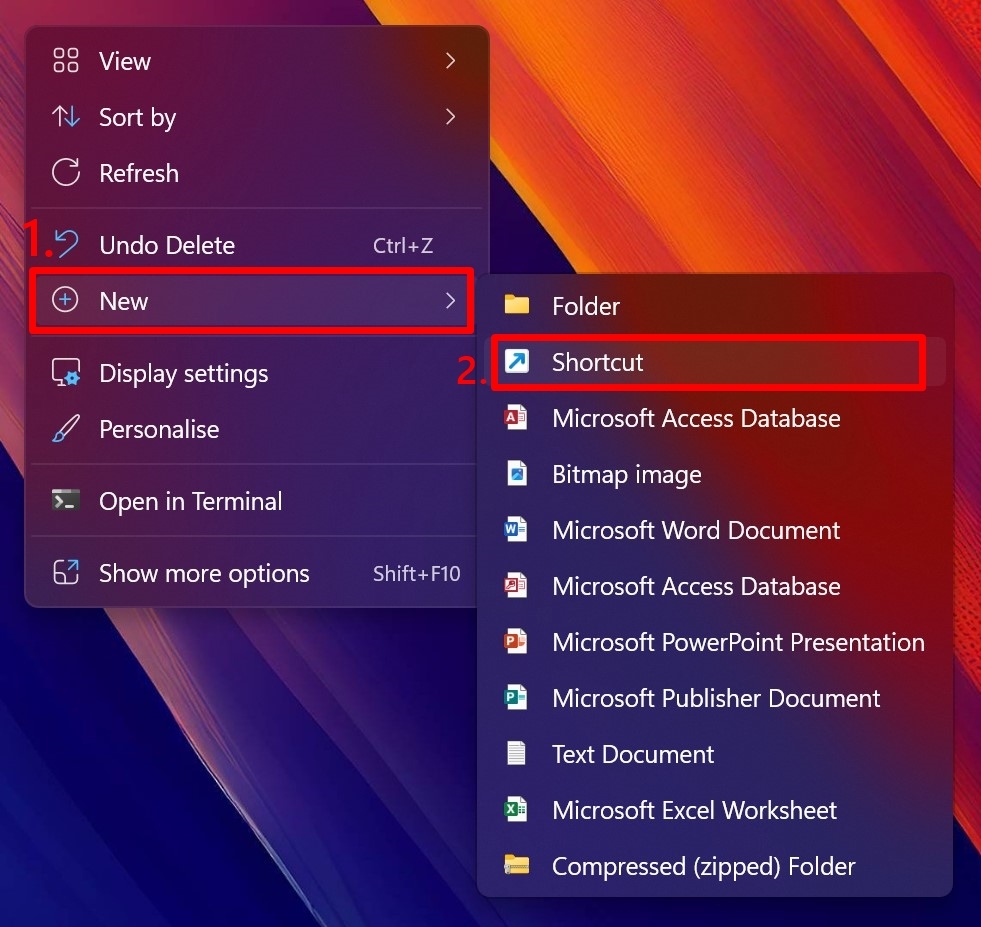This screenshot has height=927, width=981.
Task: Expand the Sort by submenu chevron
Action: tap(450, 117)
